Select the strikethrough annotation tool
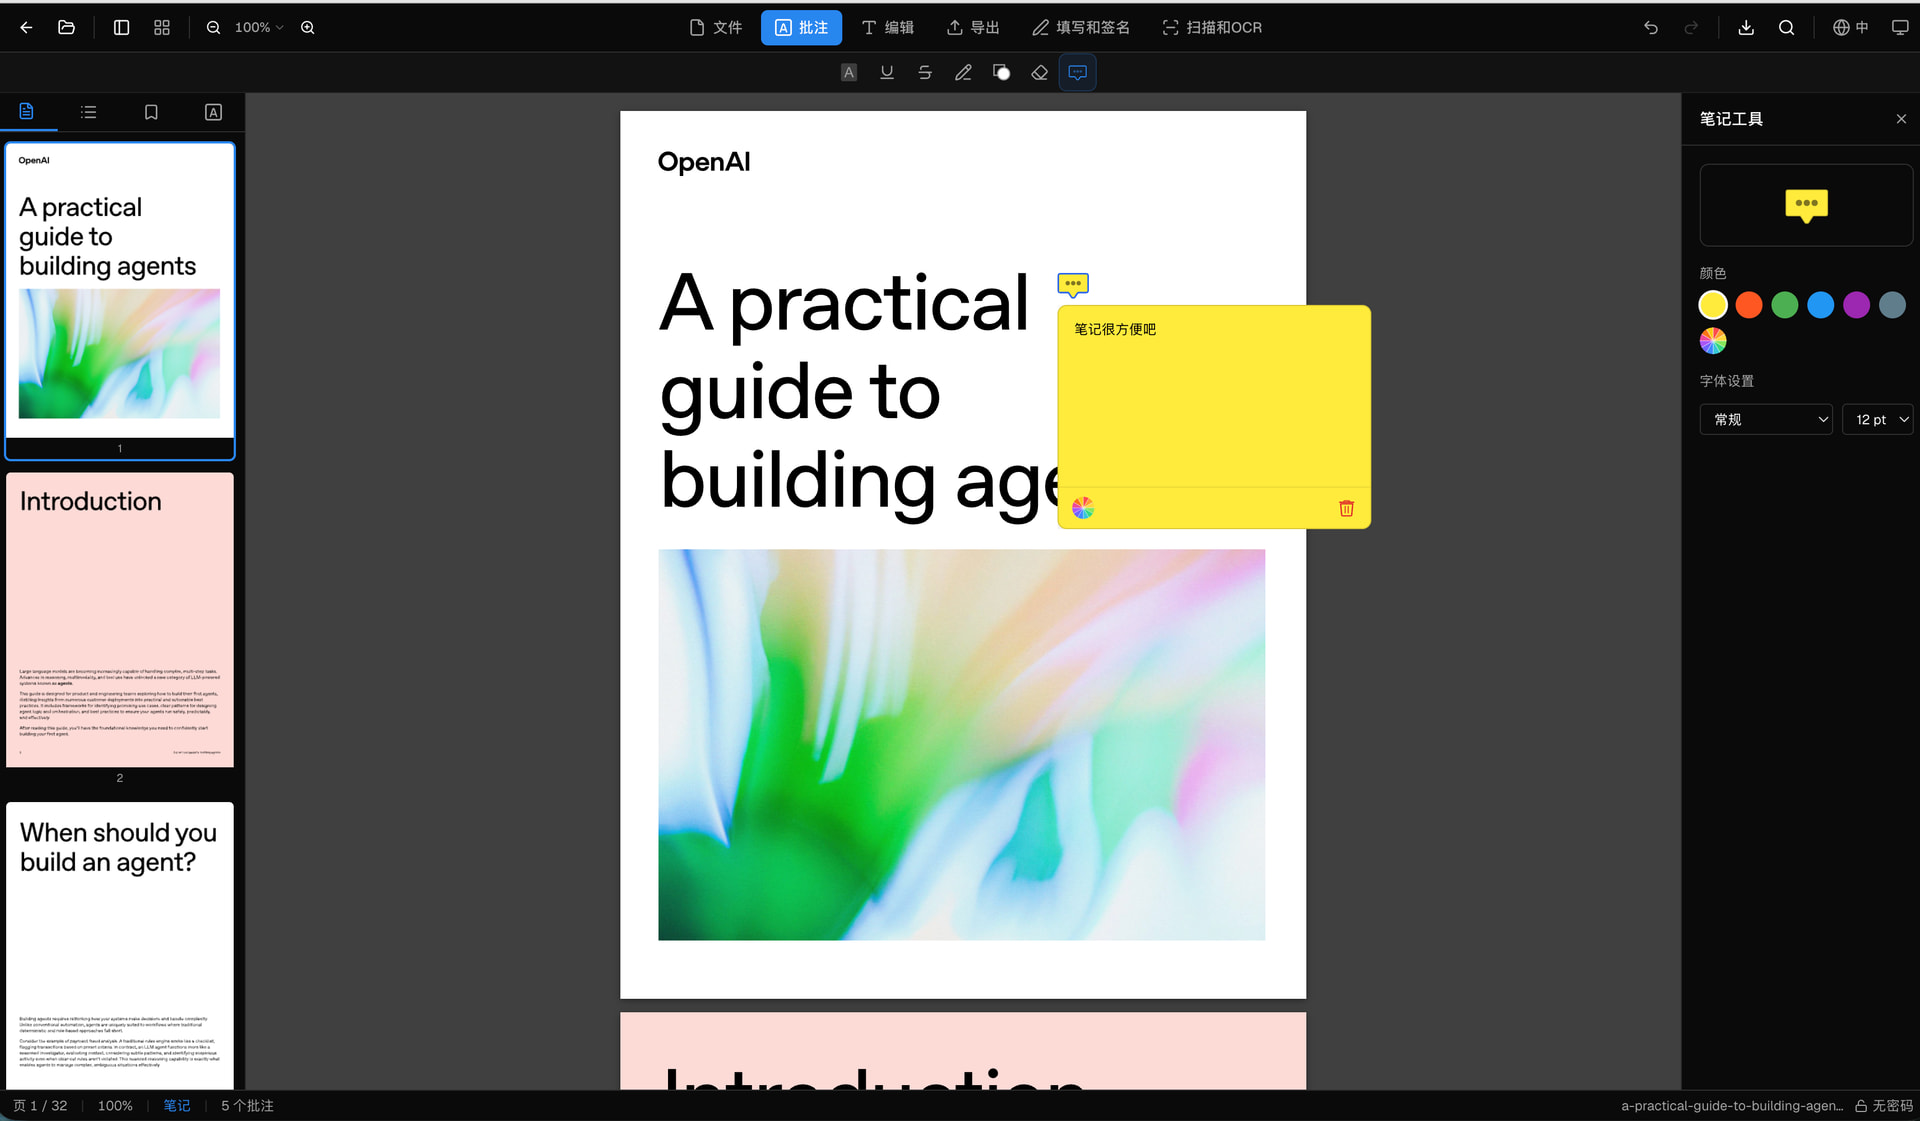The width and height of the screenshot is (1920, 1121). tap(925, 72)
